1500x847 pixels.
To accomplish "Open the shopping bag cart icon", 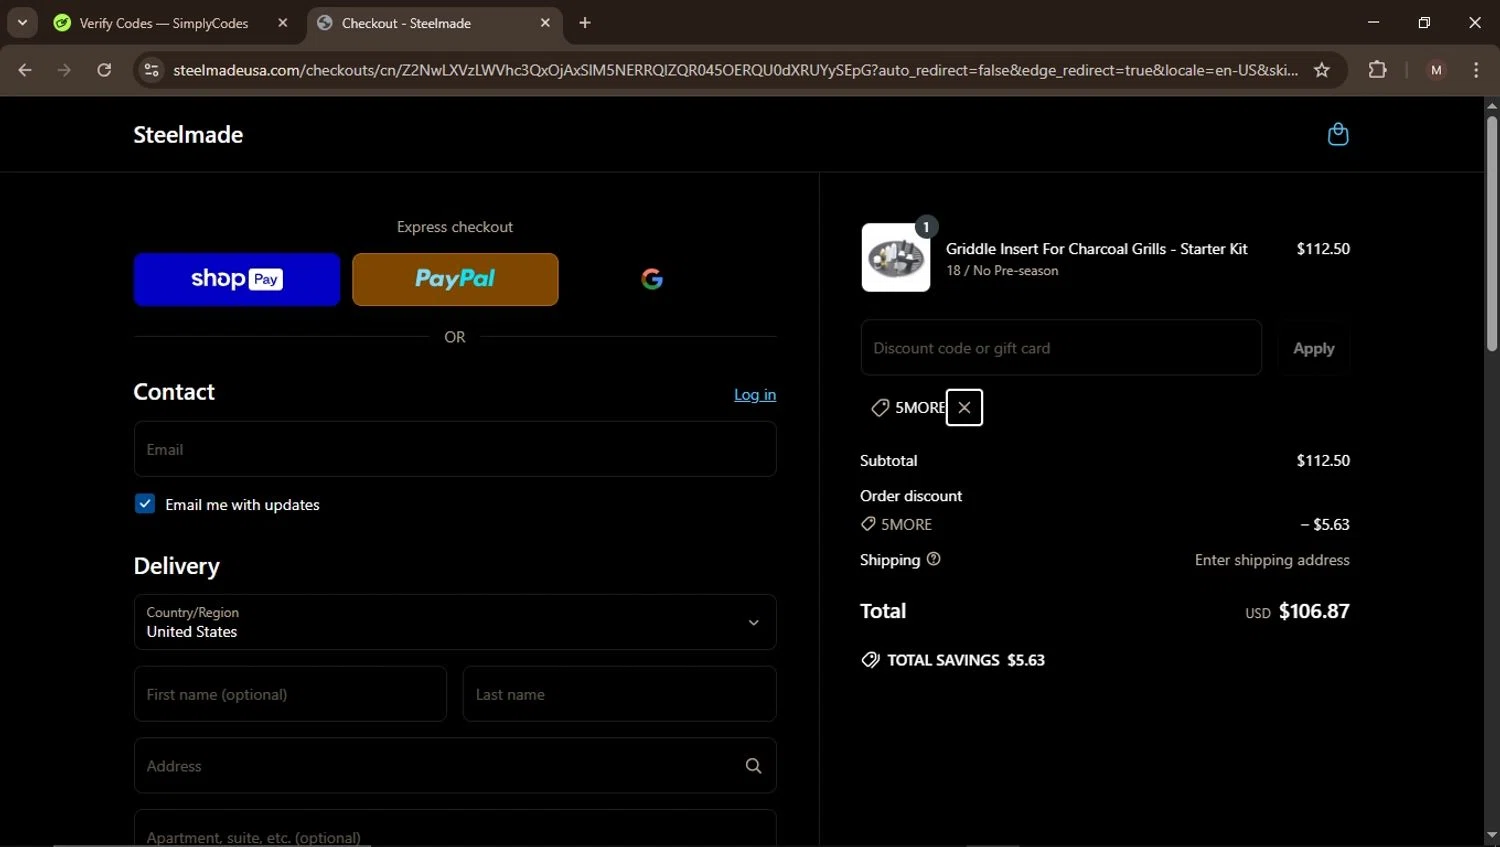I will coord(1338,134).
